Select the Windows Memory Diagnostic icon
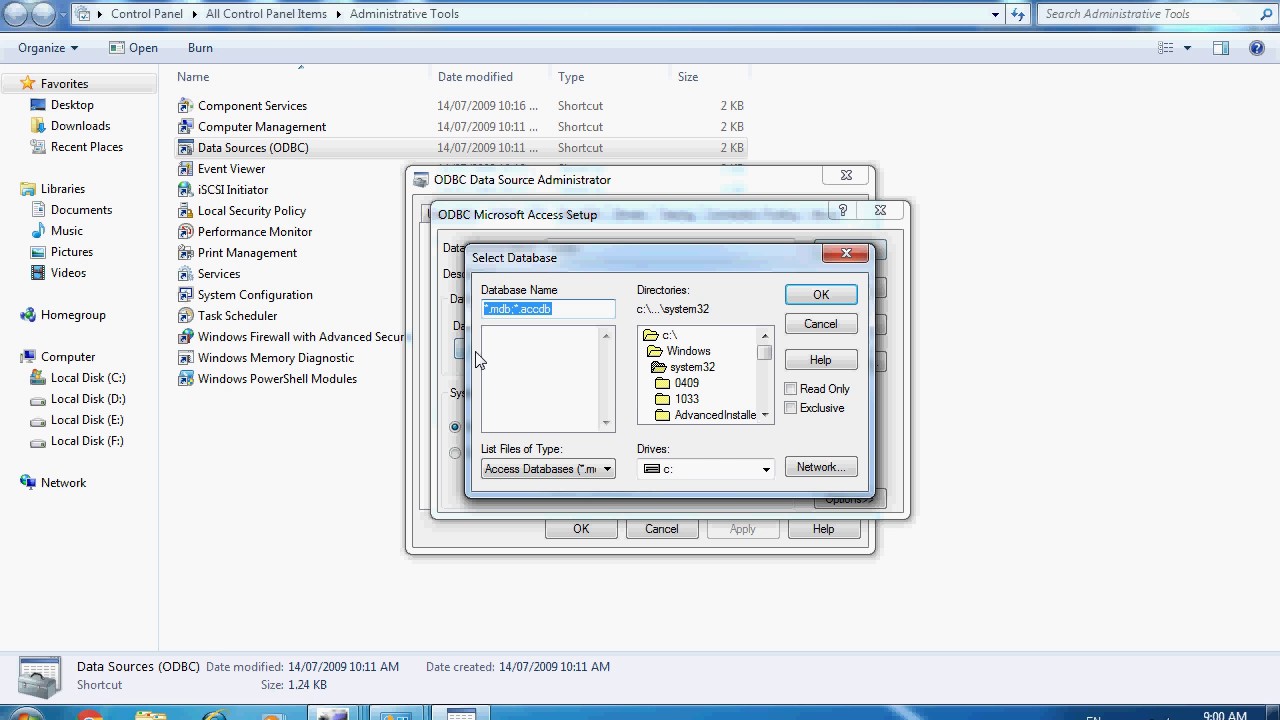This screenshot has height=720, width=1280. click(185, 357)
